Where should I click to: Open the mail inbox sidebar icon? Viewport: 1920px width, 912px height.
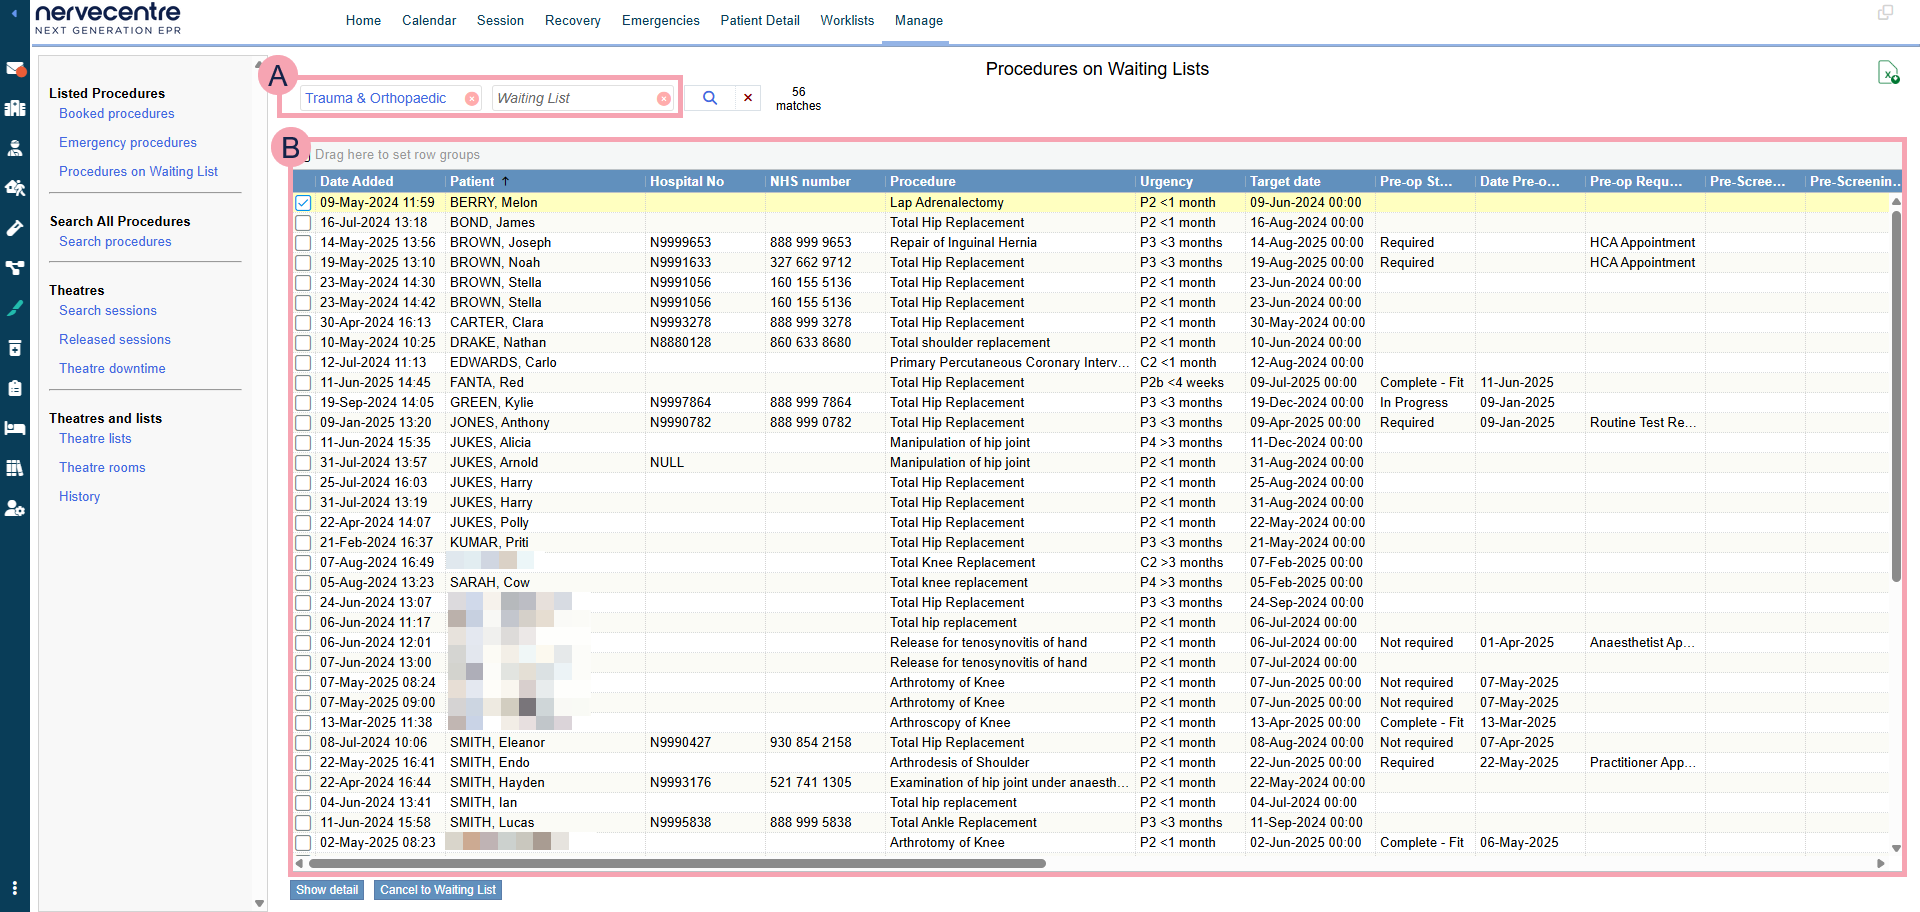point(15,69)
